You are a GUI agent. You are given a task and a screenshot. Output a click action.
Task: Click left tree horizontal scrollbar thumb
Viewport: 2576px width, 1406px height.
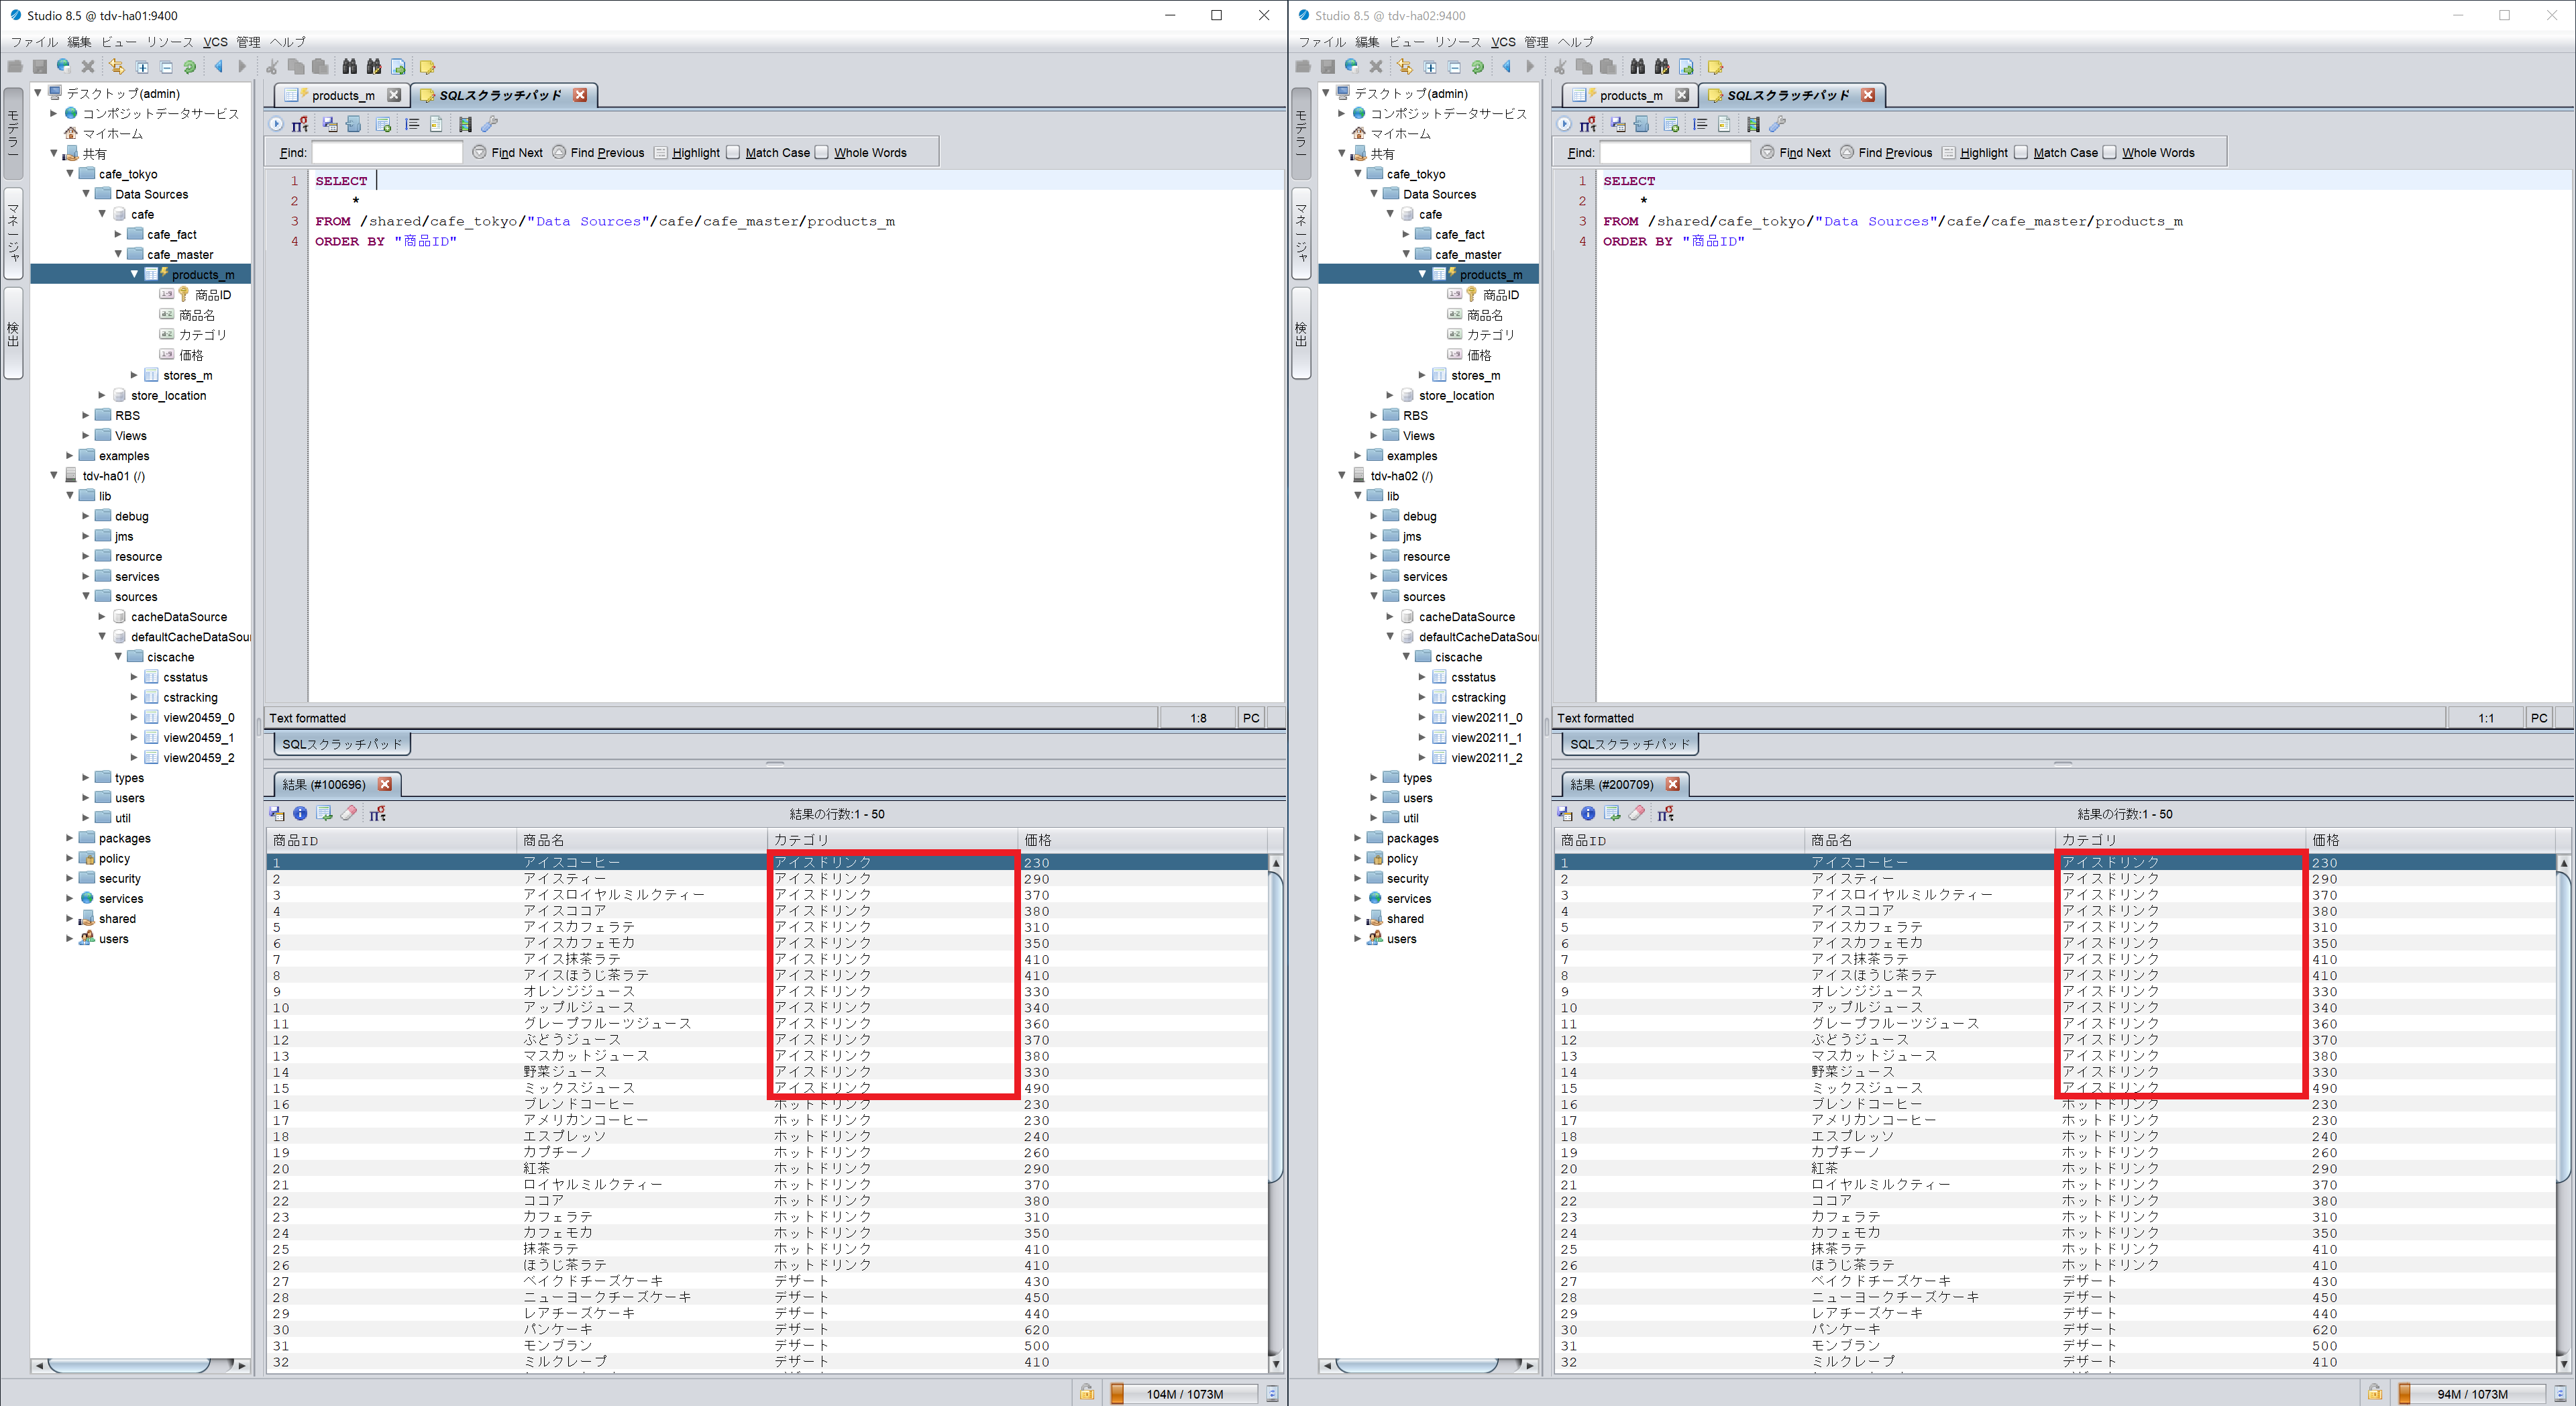(129, 1365)
